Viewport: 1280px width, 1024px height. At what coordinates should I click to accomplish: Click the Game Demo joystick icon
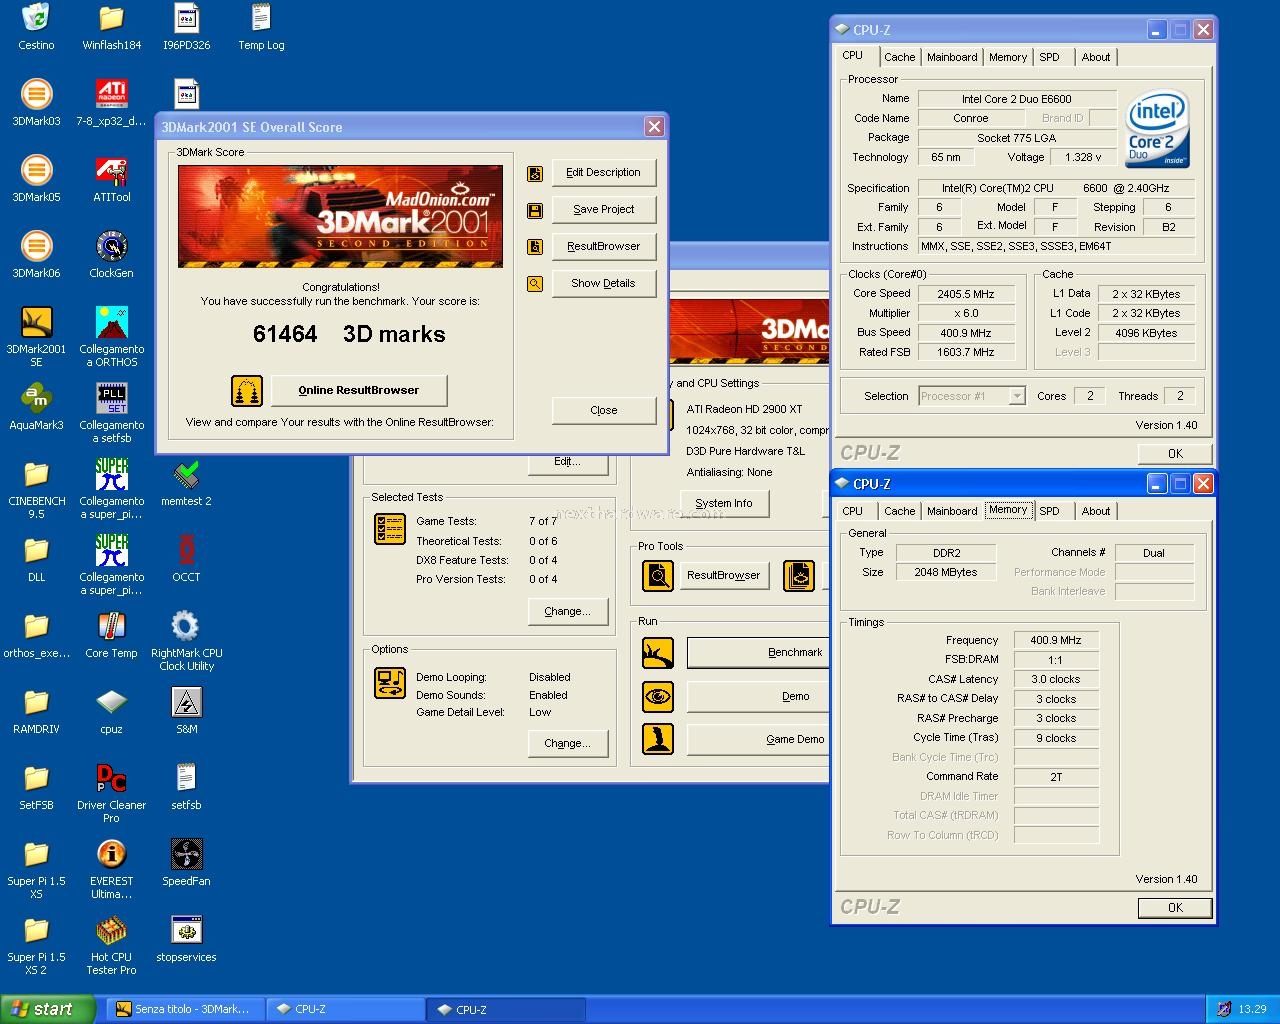(x=658, y=739)
